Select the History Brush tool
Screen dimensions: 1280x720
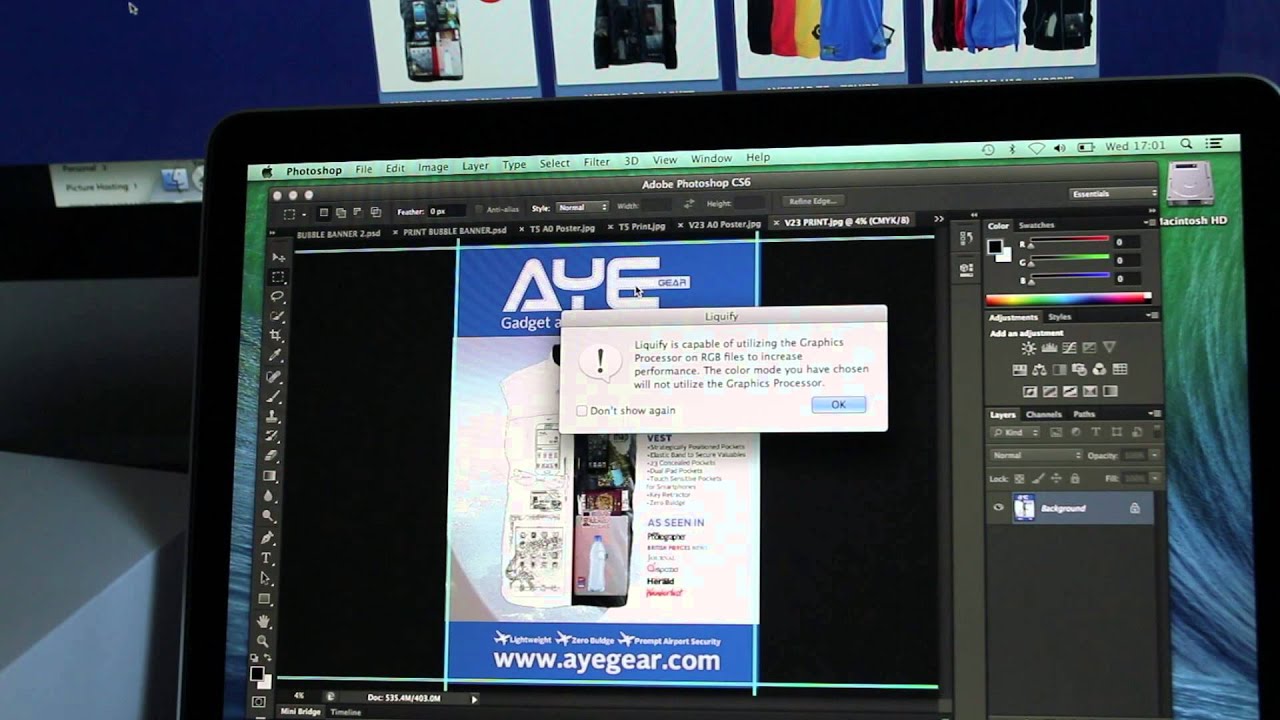click(x=270, y=436)
